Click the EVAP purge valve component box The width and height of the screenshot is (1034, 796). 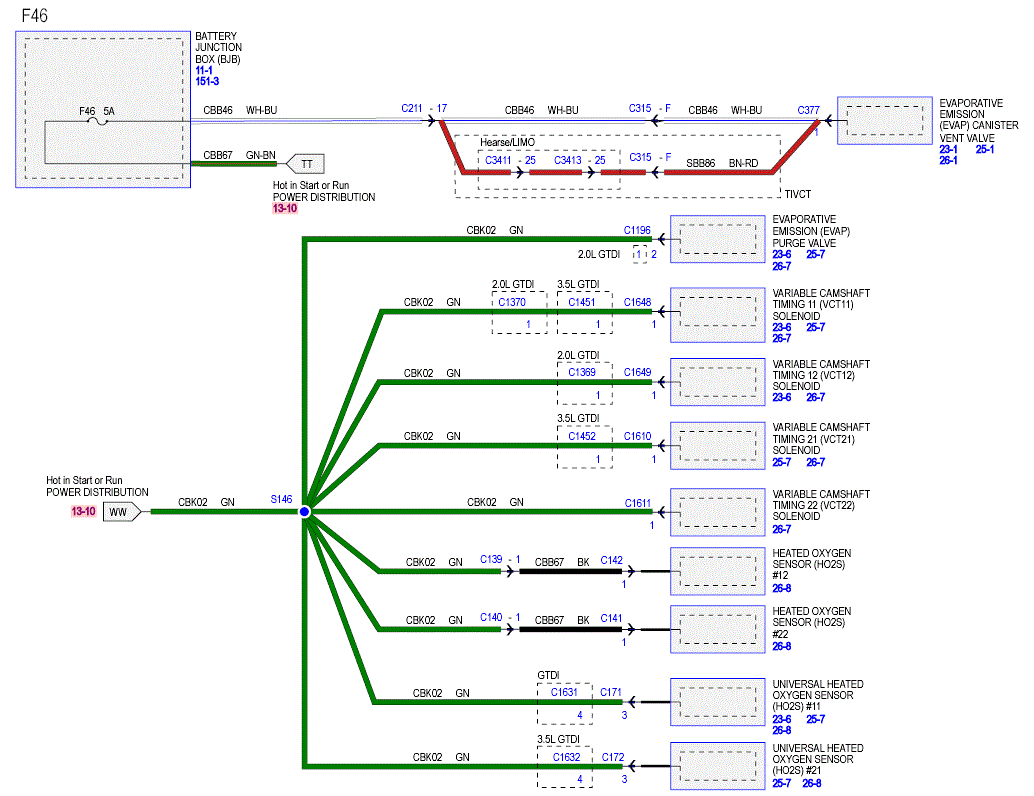(717, 239)
